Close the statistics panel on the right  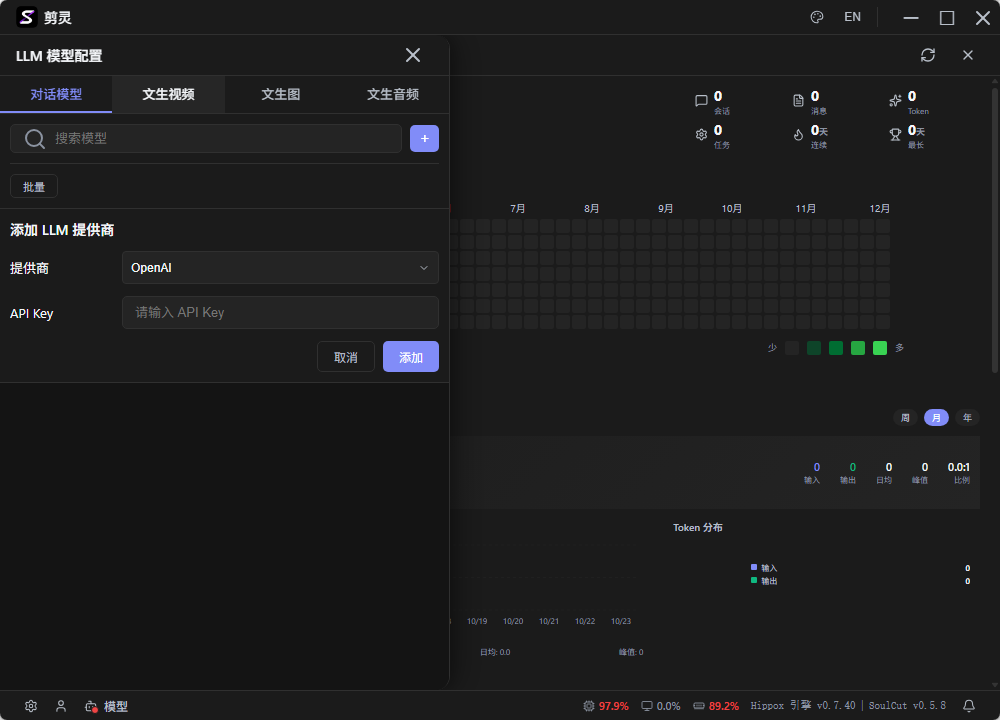tap(968, 55)
